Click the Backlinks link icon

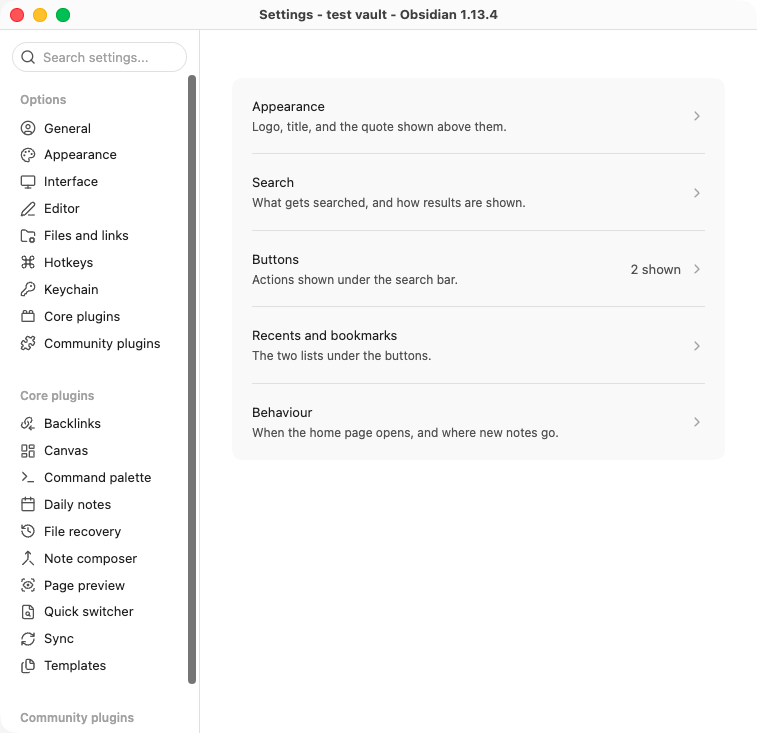[x=28, y=423]
